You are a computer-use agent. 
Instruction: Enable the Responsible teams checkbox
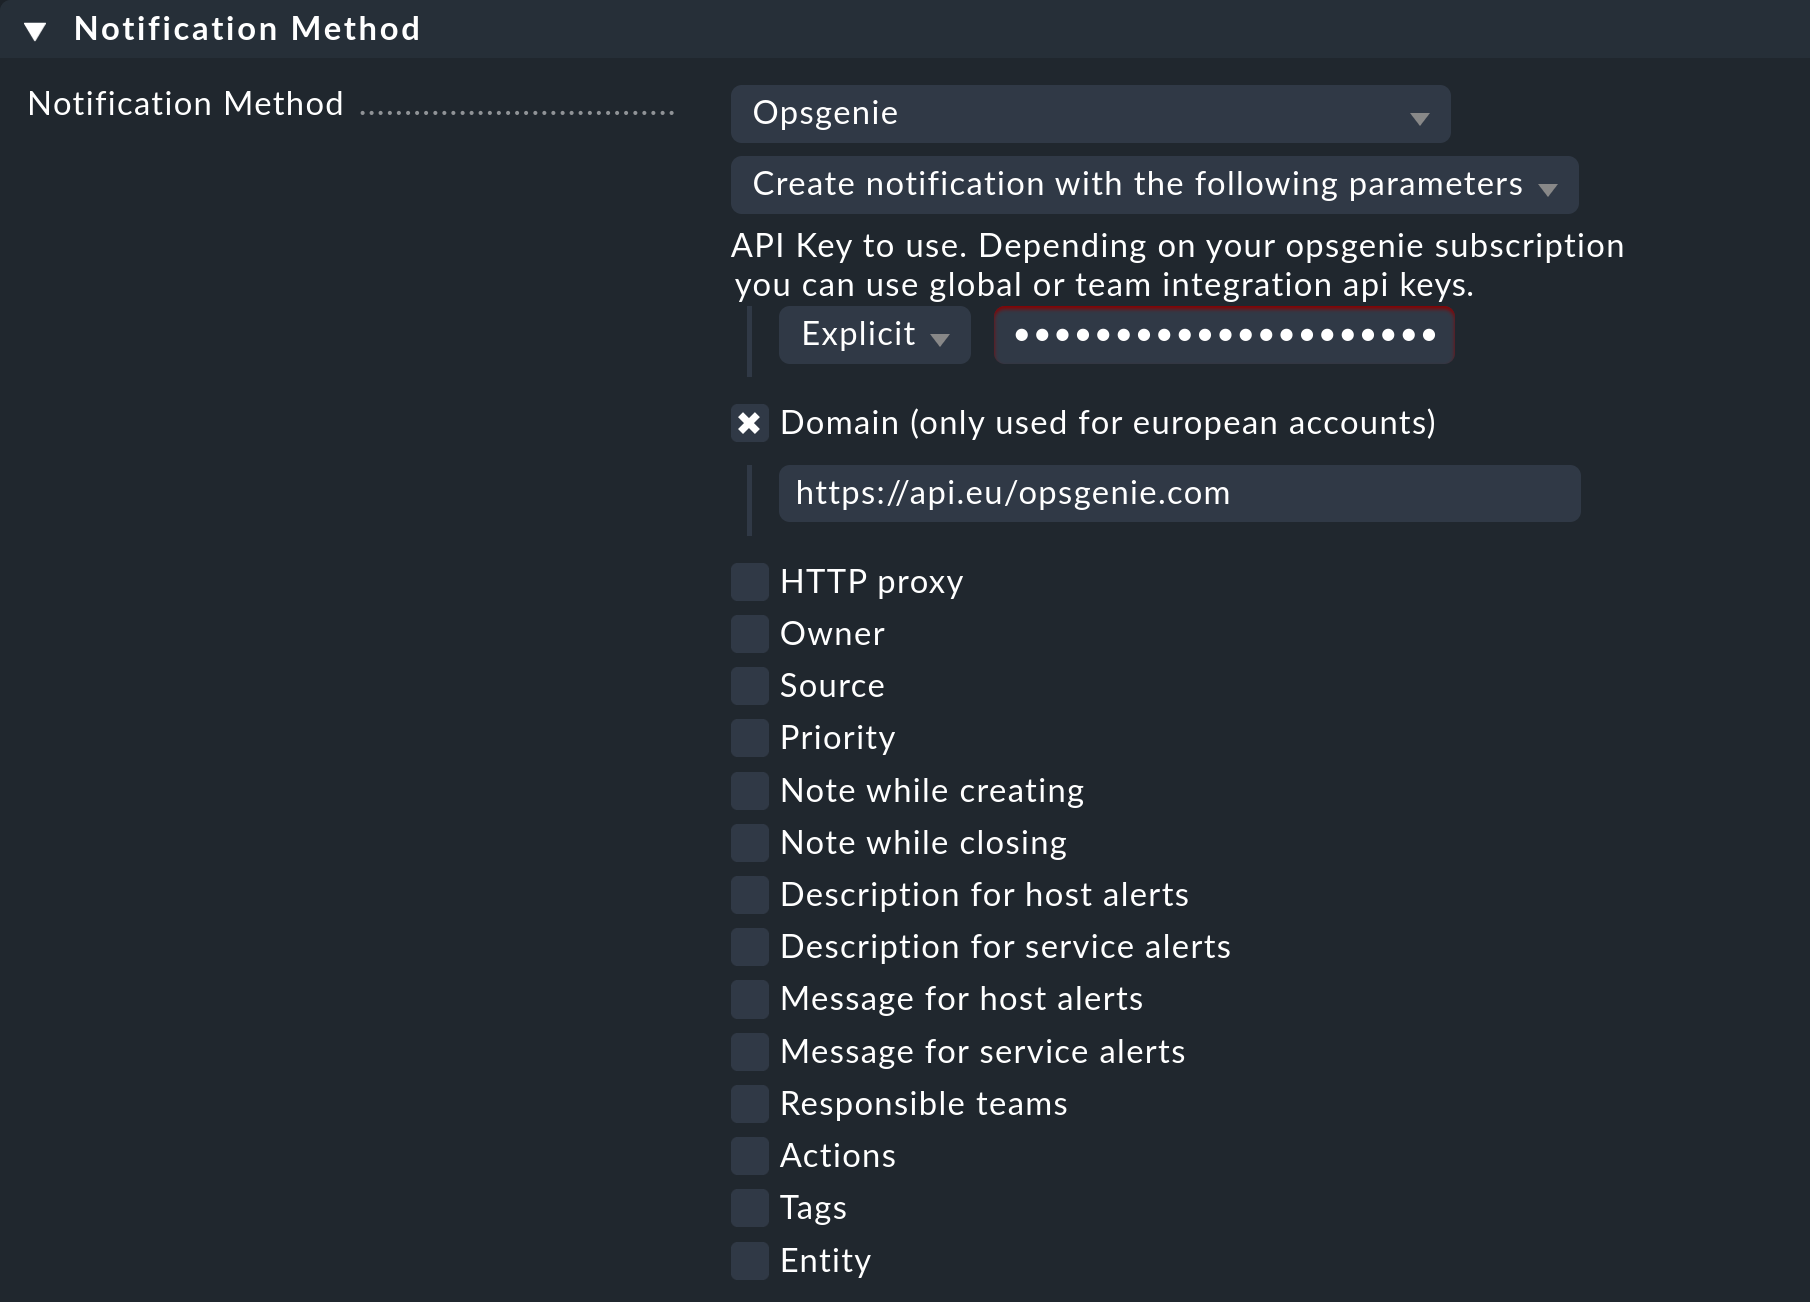[750, 1104]
